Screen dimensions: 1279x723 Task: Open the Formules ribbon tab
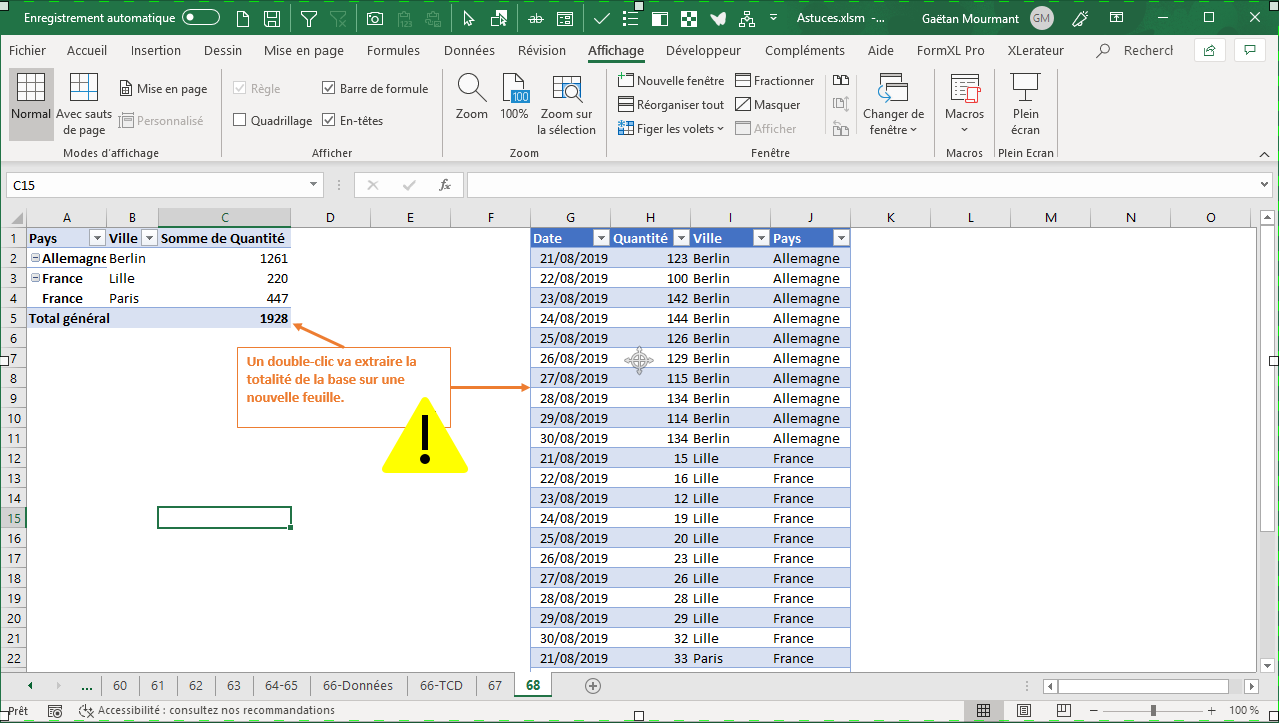point(393,51)
